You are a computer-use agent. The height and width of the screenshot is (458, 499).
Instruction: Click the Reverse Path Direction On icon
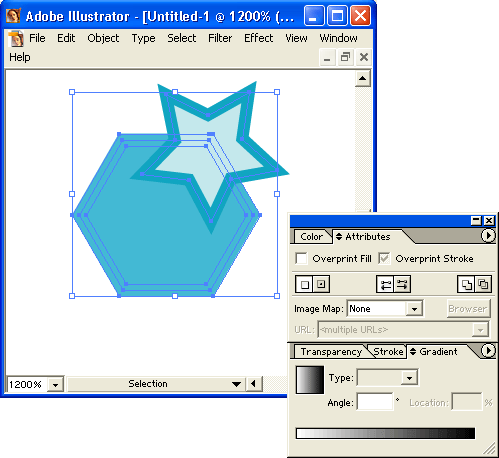[402, 284]
